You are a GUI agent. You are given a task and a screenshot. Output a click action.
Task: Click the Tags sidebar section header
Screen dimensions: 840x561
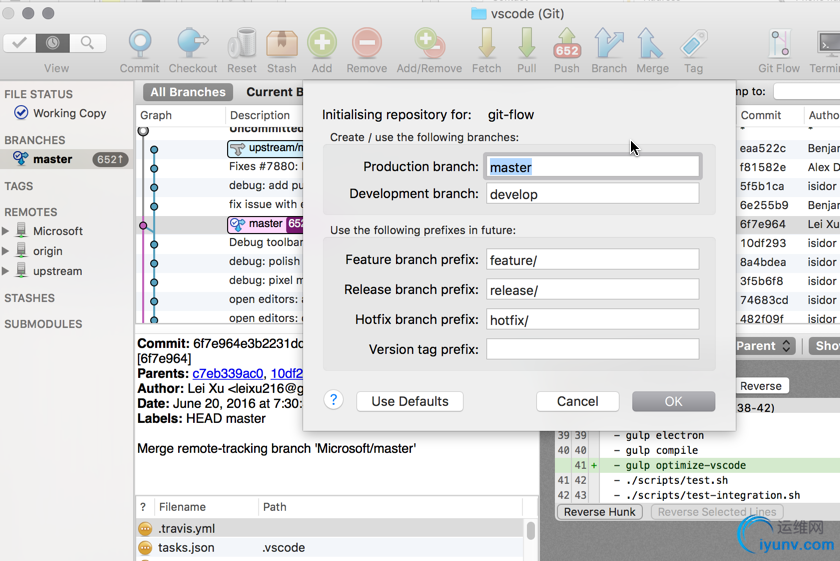coord(19,186)
